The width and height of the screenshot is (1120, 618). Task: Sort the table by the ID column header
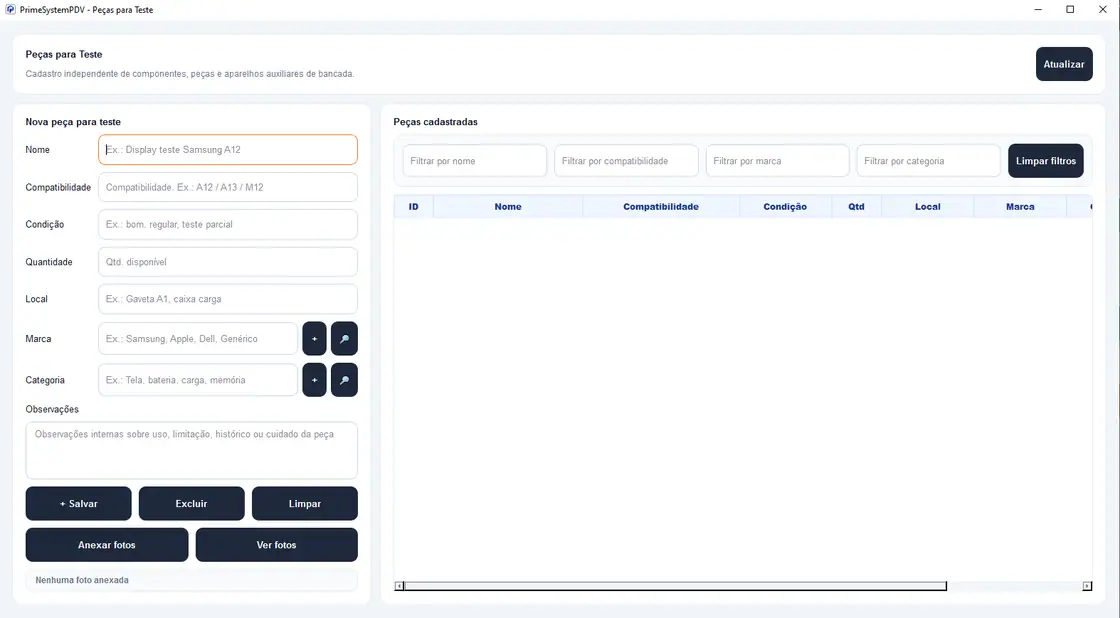[x=414, y=206]
